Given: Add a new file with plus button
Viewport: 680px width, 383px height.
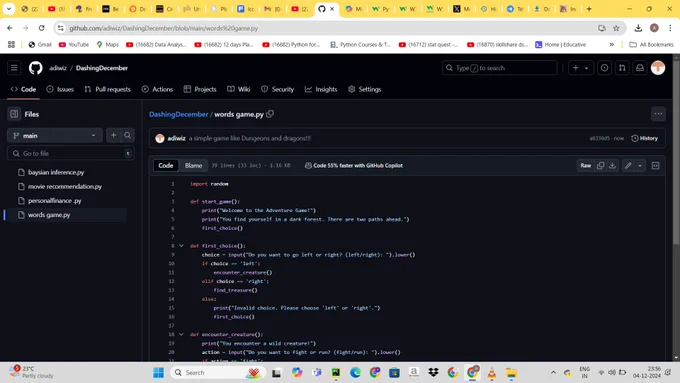Looking at the screenshot, I should 113,135.
